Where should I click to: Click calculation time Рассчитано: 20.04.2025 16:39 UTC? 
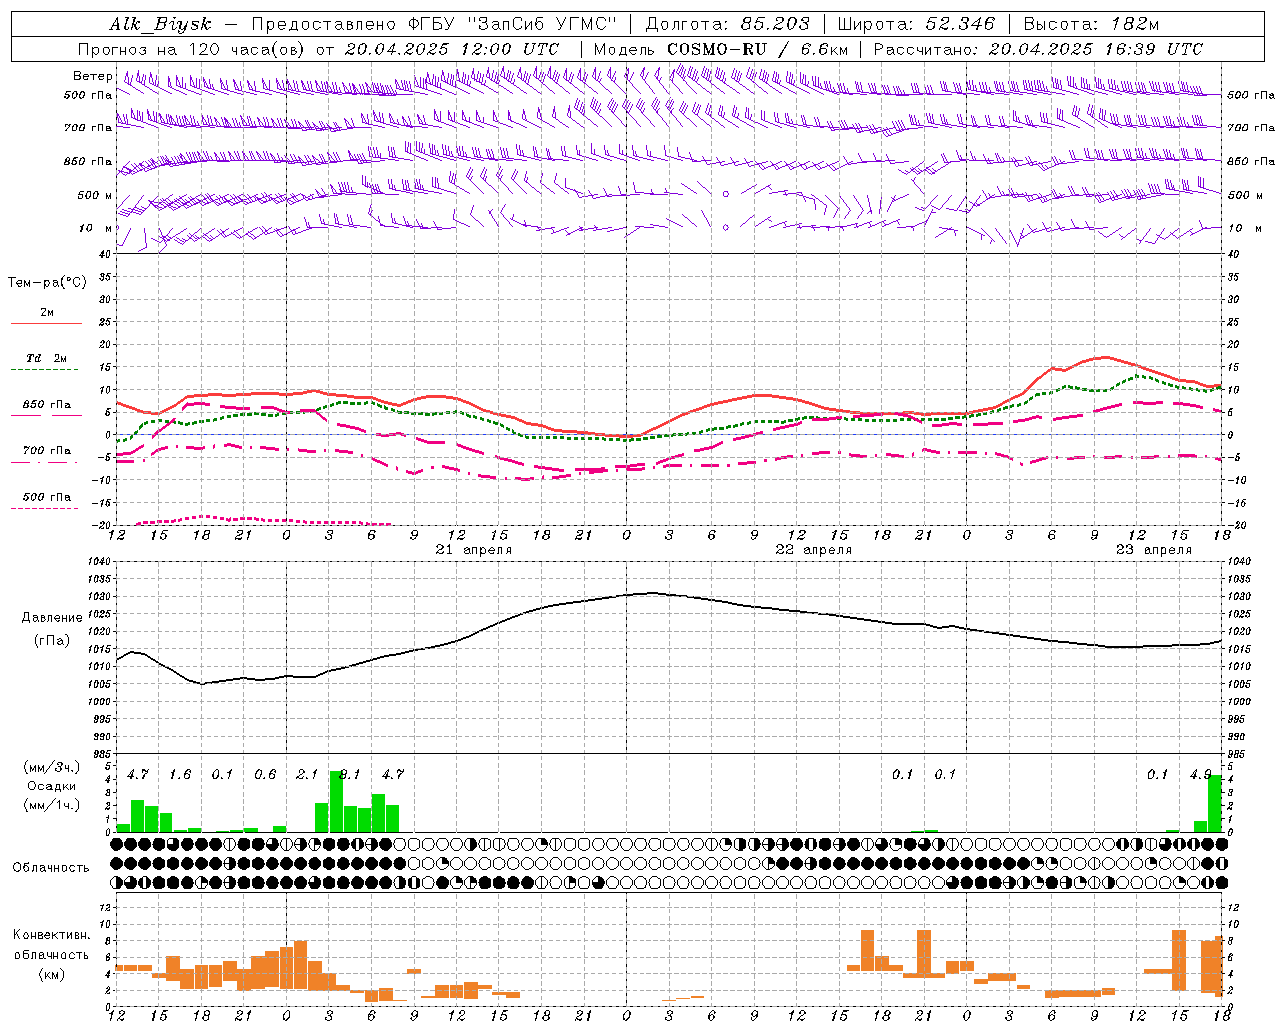click(x=1038, y=49)
